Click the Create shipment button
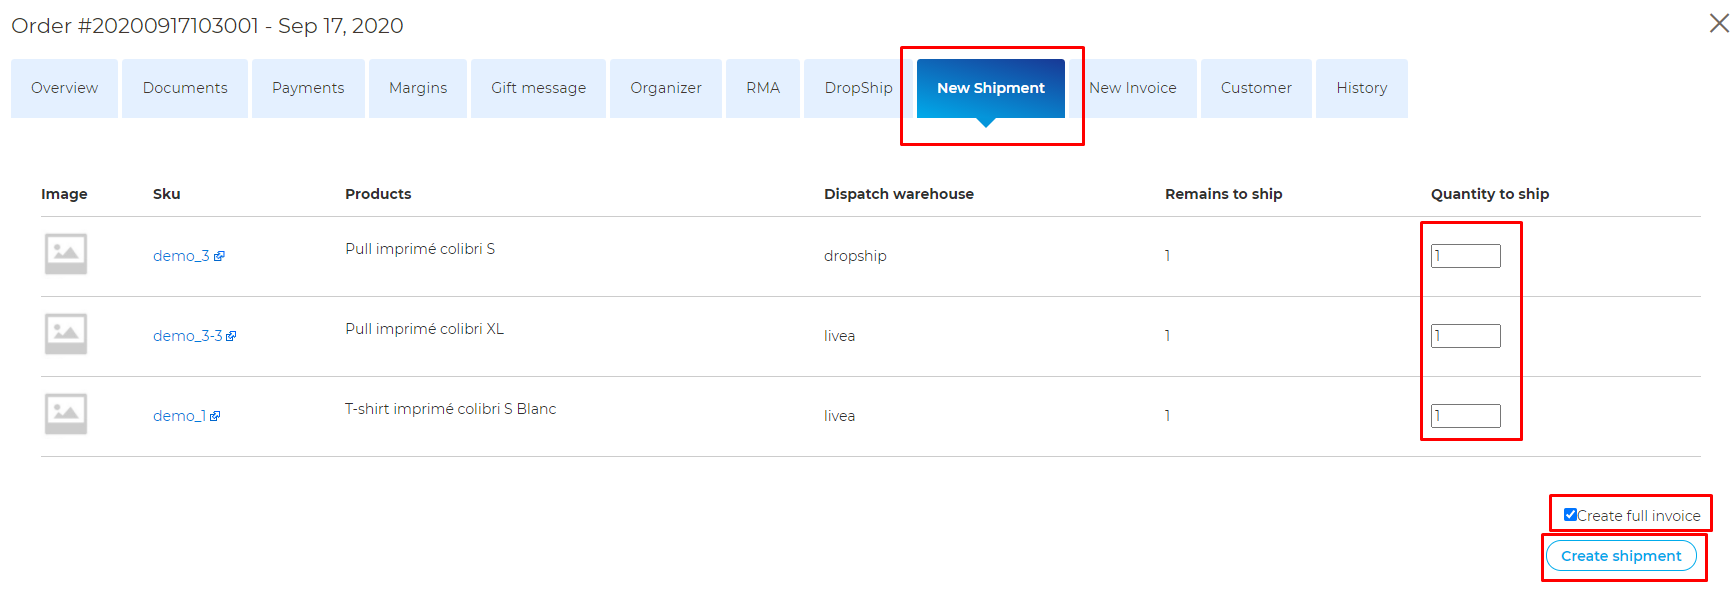The width and height of the screenshot is (1731, 606). pyautogui.click(x=1621, y=556)
